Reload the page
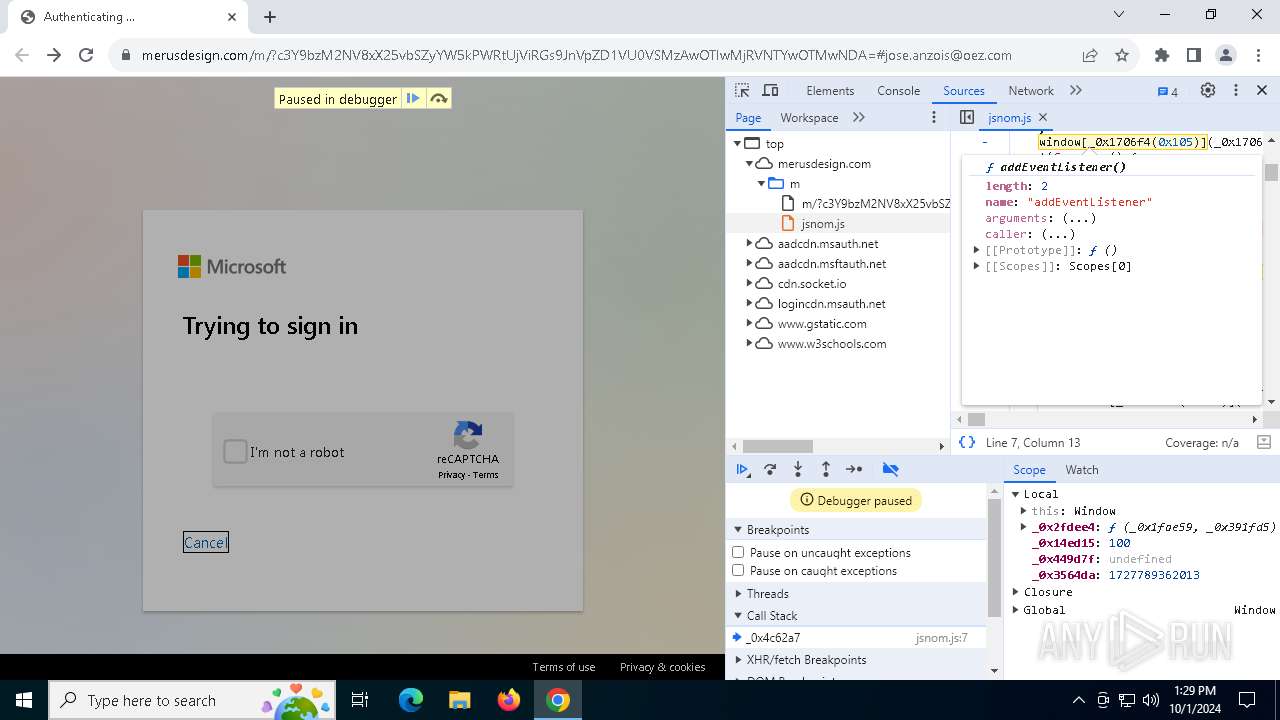Image resolution: width=1280 pixels, height=720 pixels. (86, 55)
